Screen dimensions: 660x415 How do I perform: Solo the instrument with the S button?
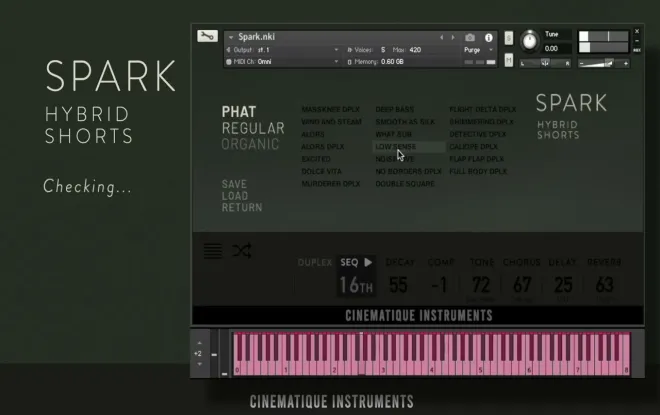508,38
